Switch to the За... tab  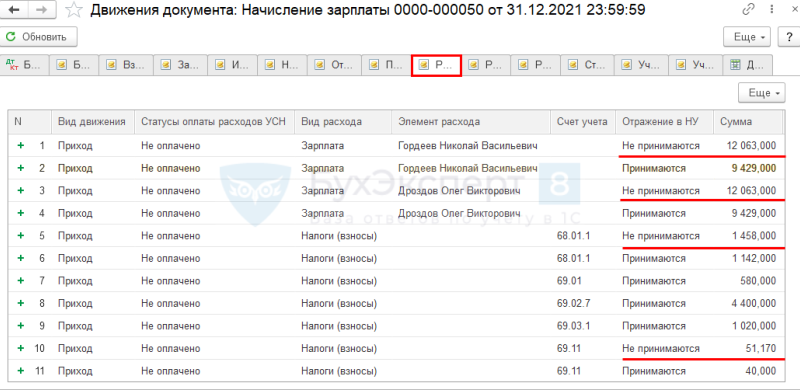tap(181, 65)
